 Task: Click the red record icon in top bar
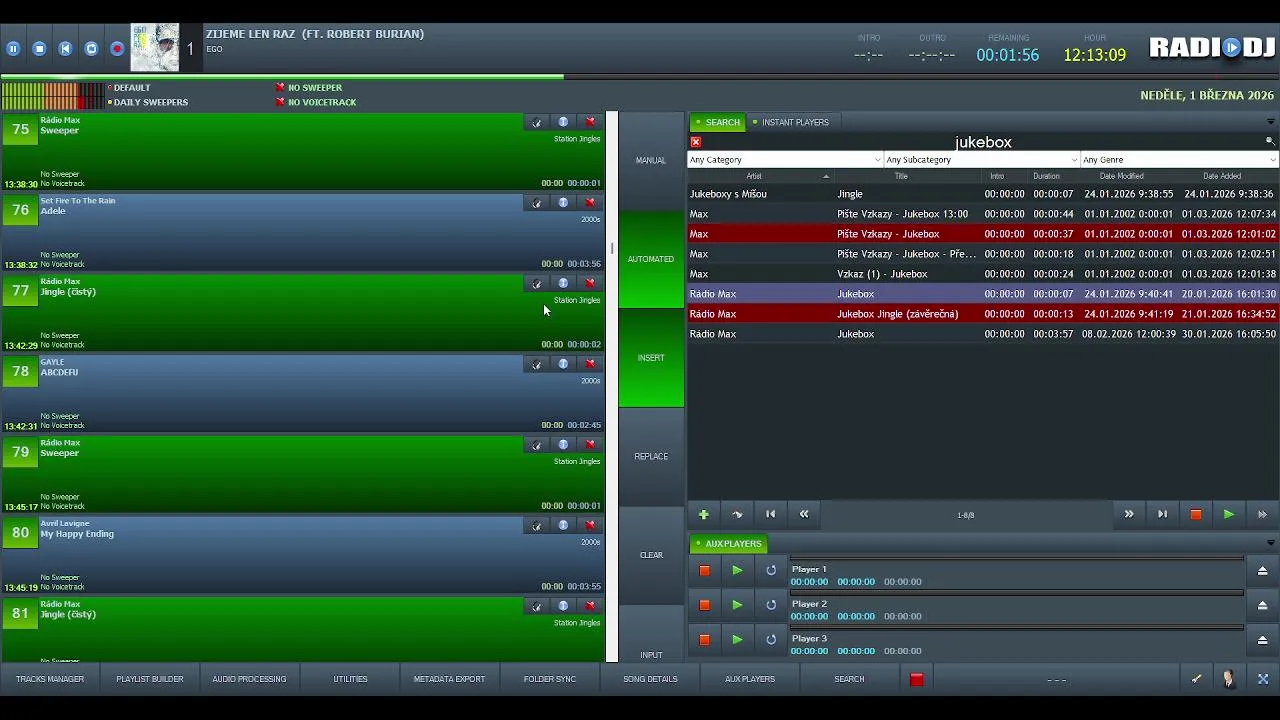click(117, 48)
